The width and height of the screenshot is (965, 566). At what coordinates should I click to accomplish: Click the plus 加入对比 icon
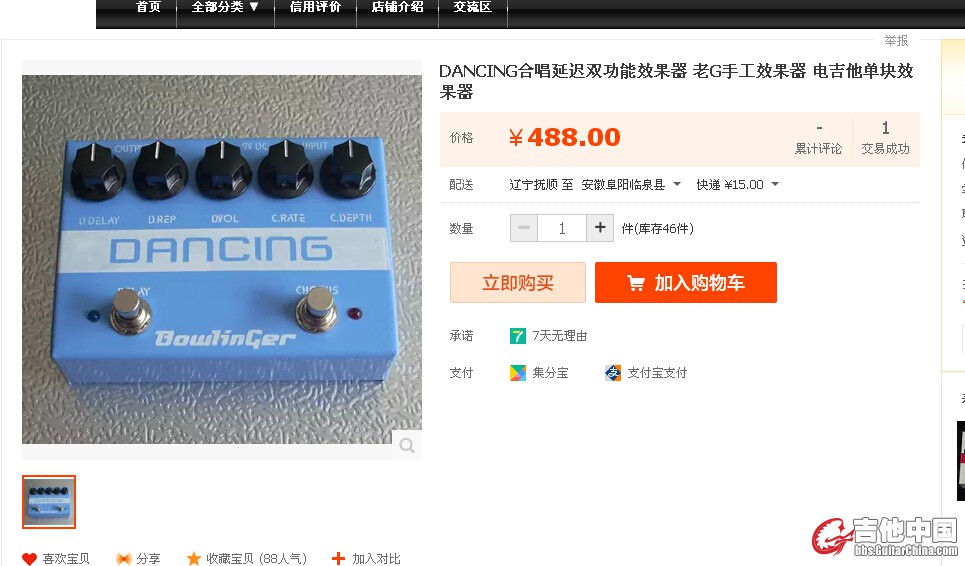(338, 558)
